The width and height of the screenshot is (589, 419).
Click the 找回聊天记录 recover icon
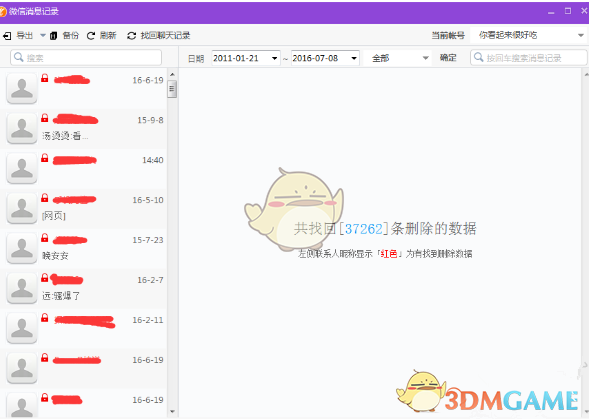tap(131, 36)
